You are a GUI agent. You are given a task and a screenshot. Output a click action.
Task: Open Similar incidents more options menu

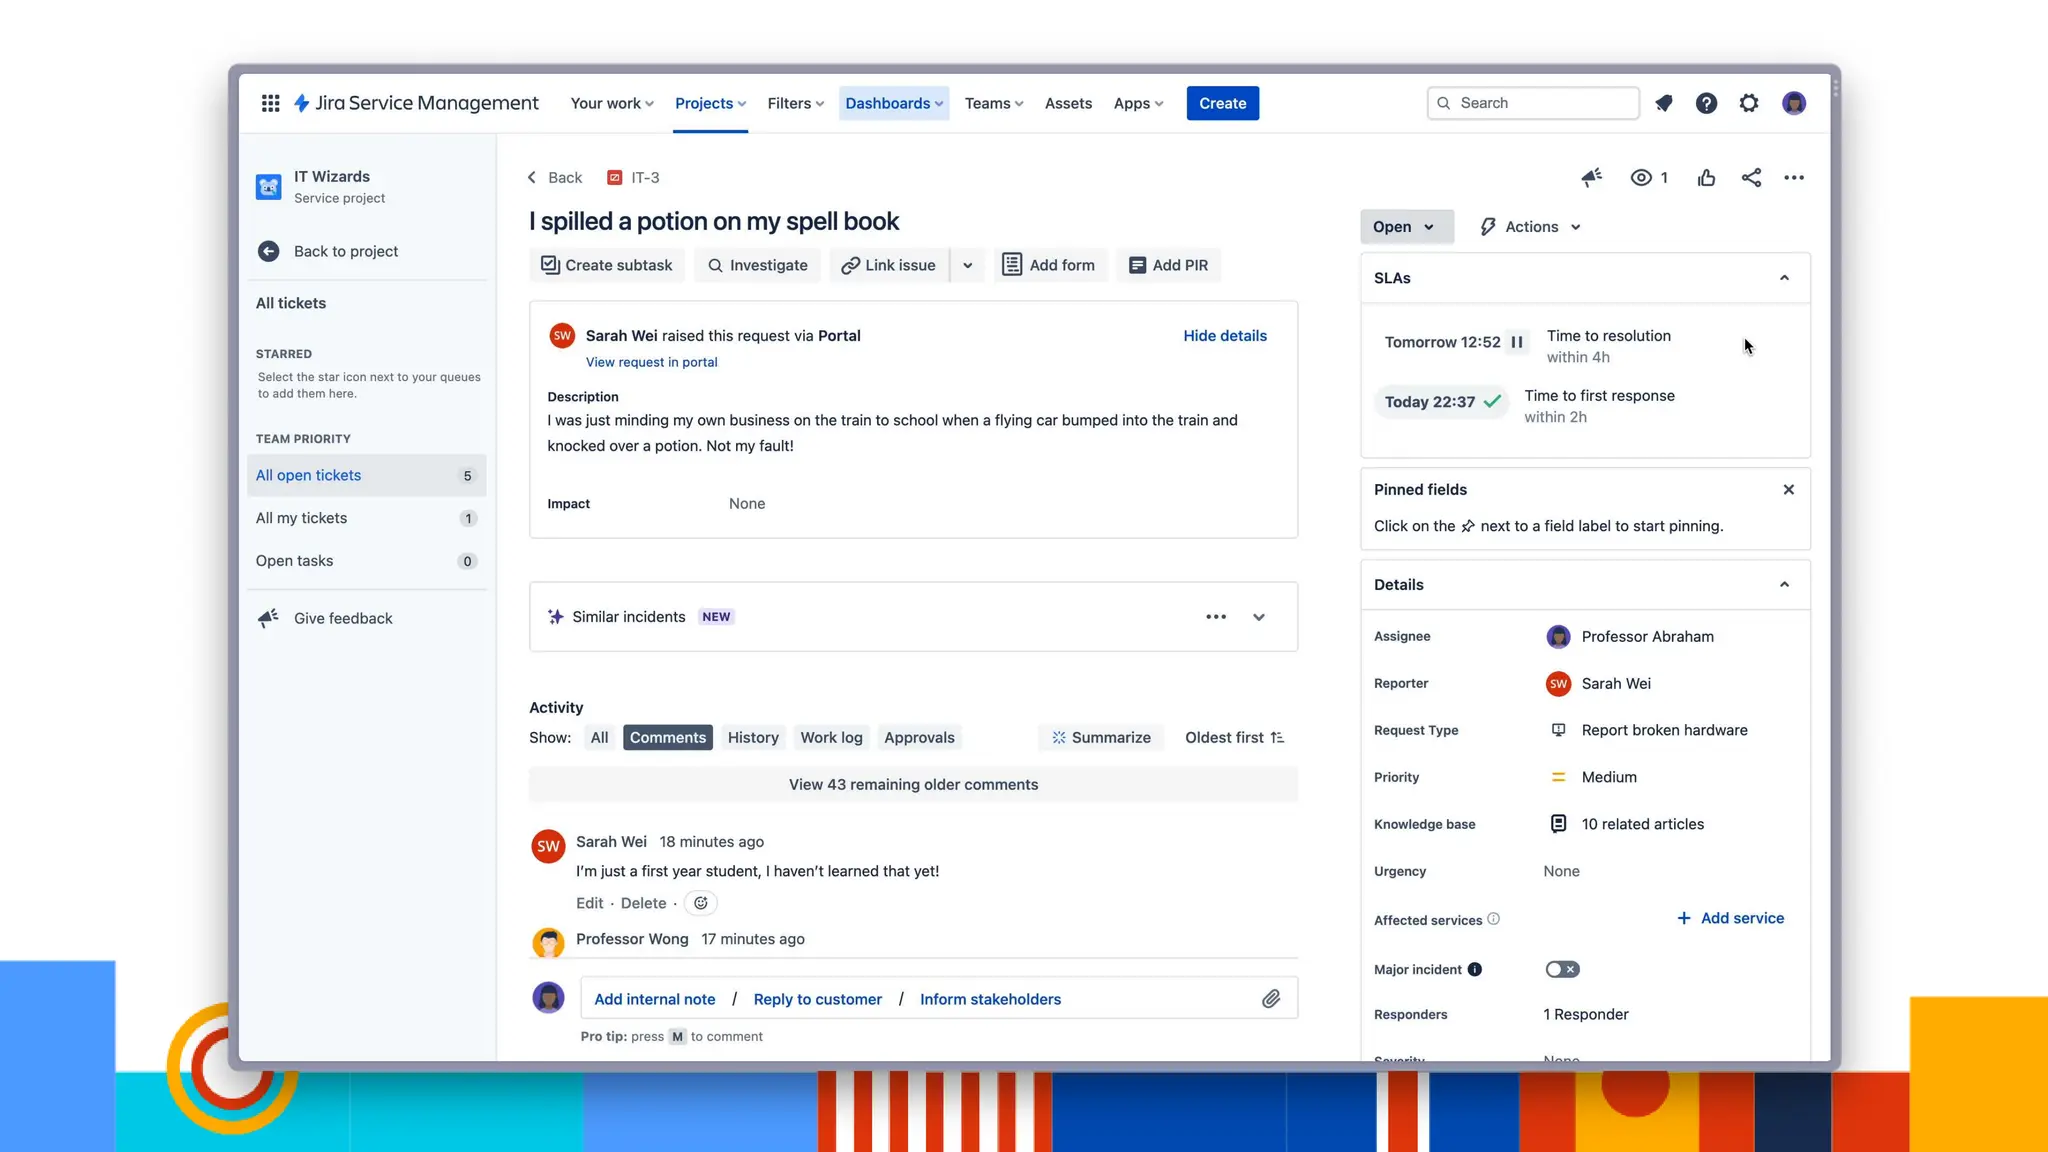point(1216,617)
